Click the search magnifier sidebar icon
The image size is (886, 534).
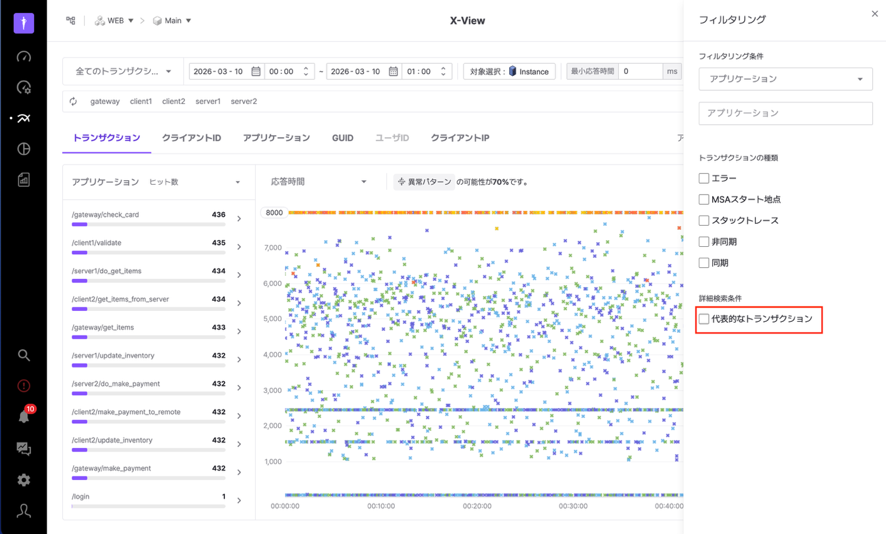coord(24,355)
